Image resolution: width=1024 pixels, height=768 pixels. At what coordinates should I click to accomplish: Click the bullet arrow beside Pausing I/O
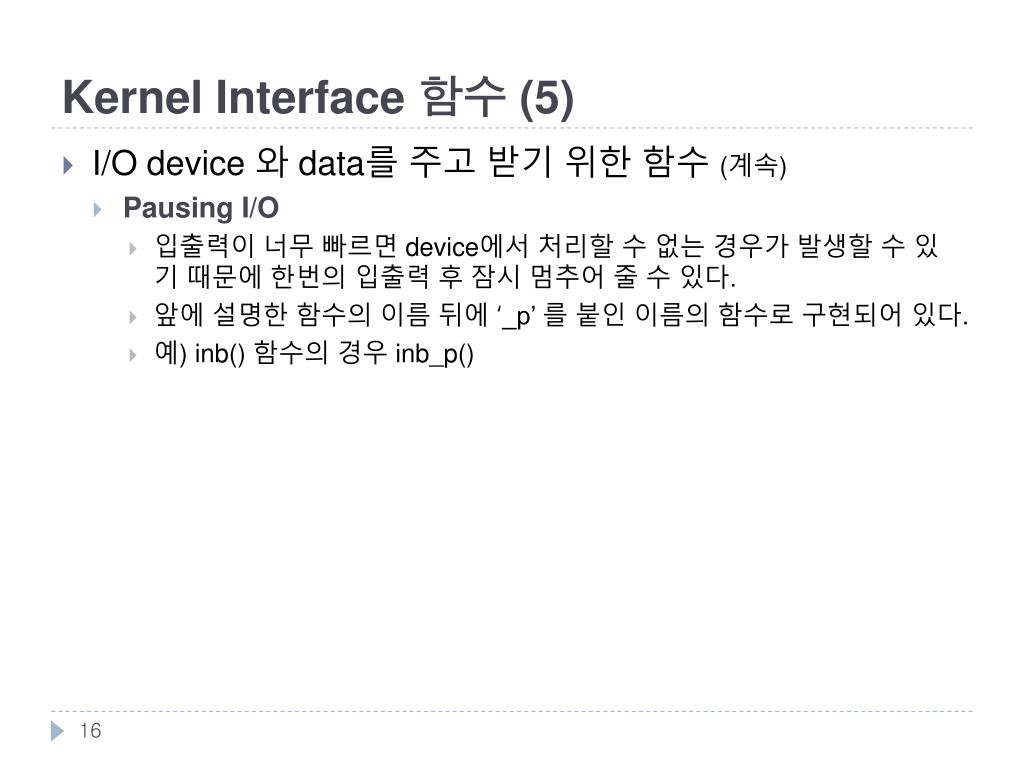pos(98,210)
